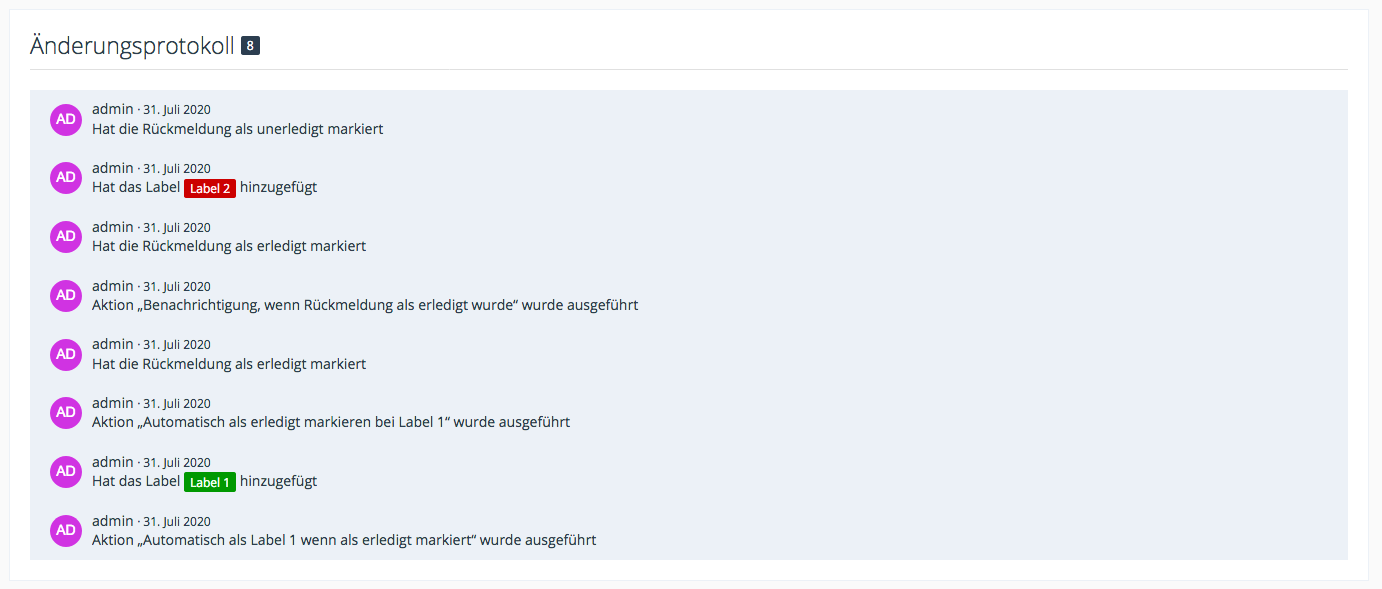Viewport: 1382px width, 589px height.
Task: Click the 31. Juli 2020 date on the unerledigt entry
Action: click(177, 110)
